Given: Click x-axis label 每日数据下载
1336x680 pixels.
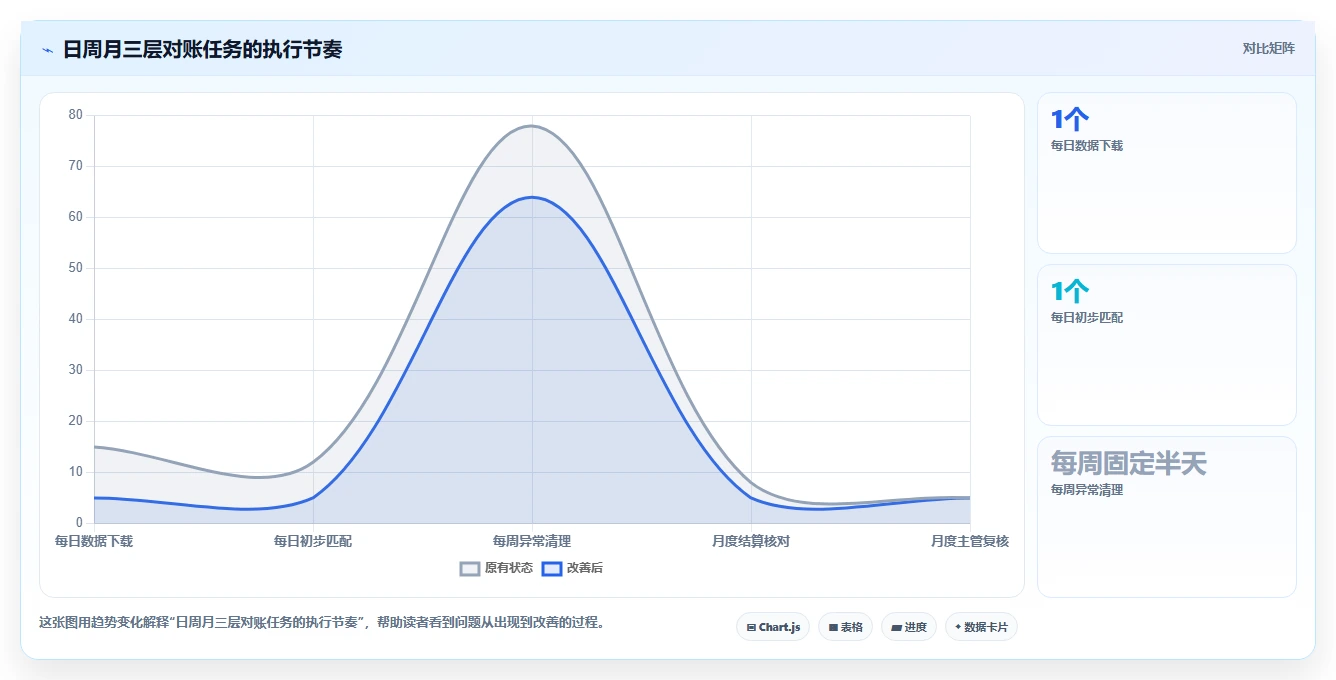Looking at the screenshot, I should tap(94, 541).
